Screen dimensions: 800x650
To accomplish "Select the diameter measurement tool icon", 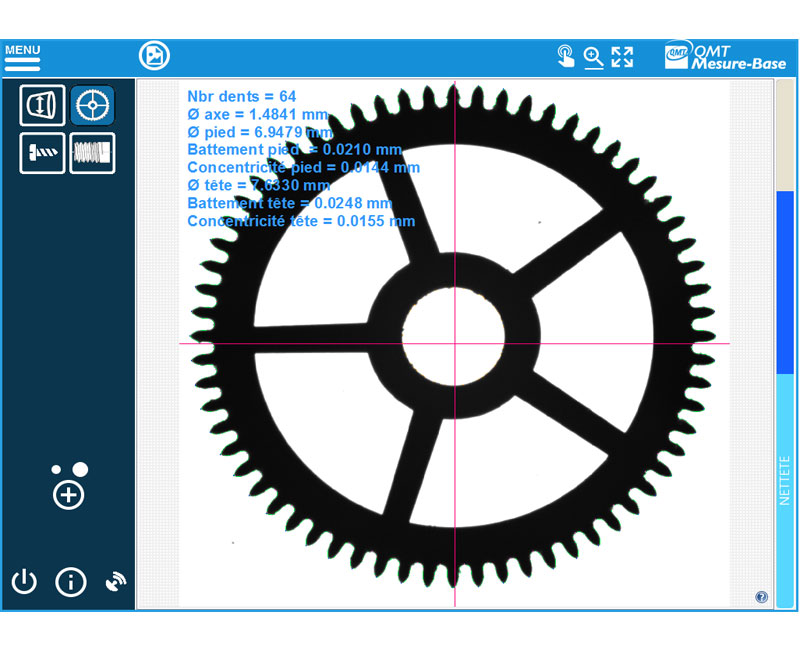I will [x=42, y=105].
